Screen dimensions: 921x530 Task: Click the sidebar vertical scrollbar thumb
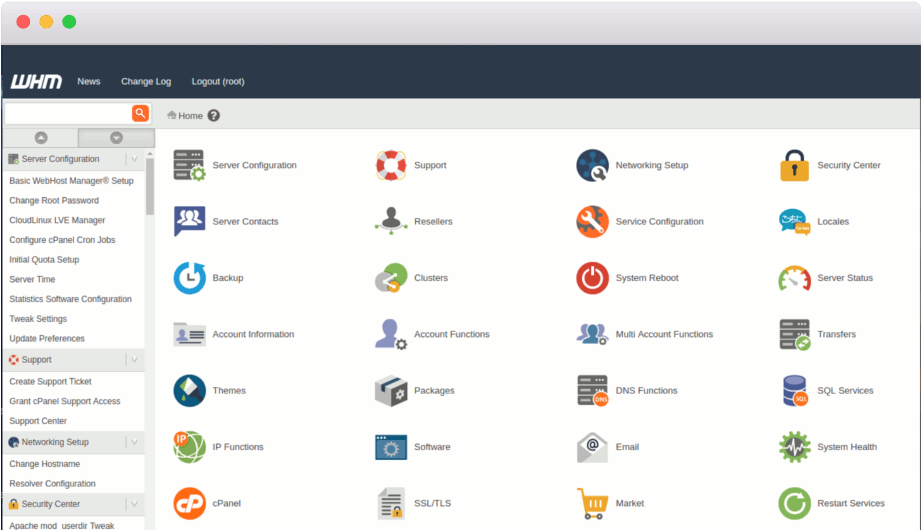pos(150,187)
